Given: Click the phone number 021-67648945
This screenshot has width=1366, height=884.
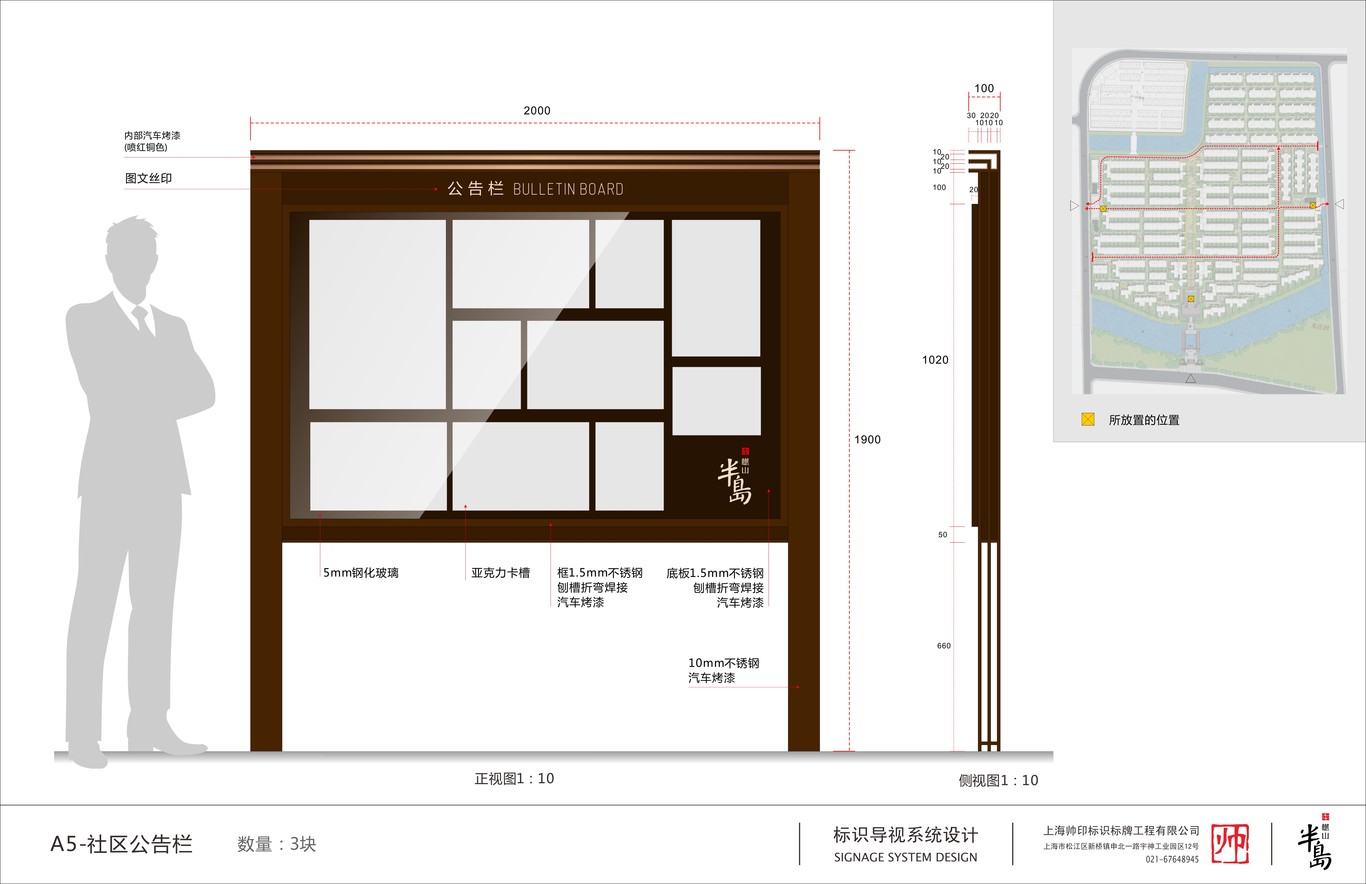Looking at the screenshot, I should pos(1172,860).
